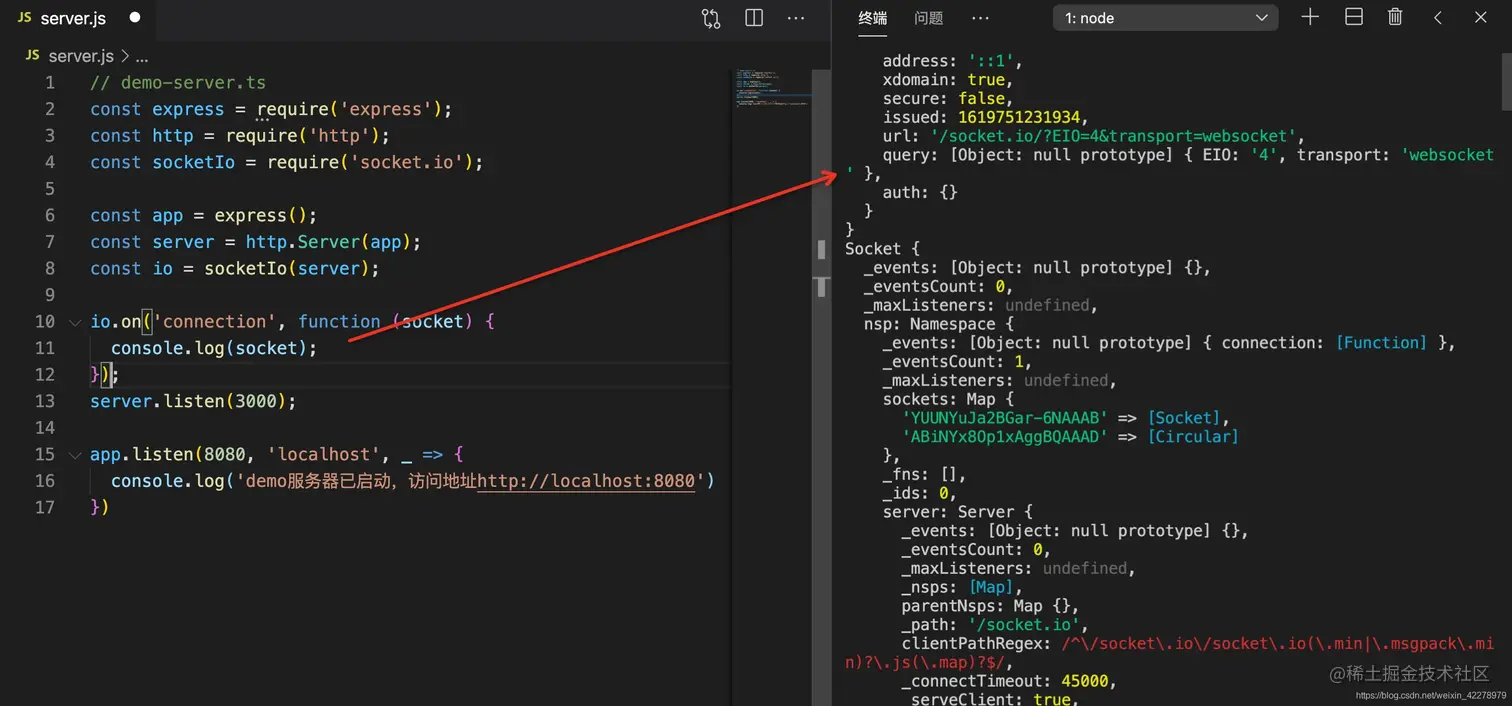Collapse the app.listen fold at line 15
Viewport: 1512px width, 706px height.
coord(74,455)
